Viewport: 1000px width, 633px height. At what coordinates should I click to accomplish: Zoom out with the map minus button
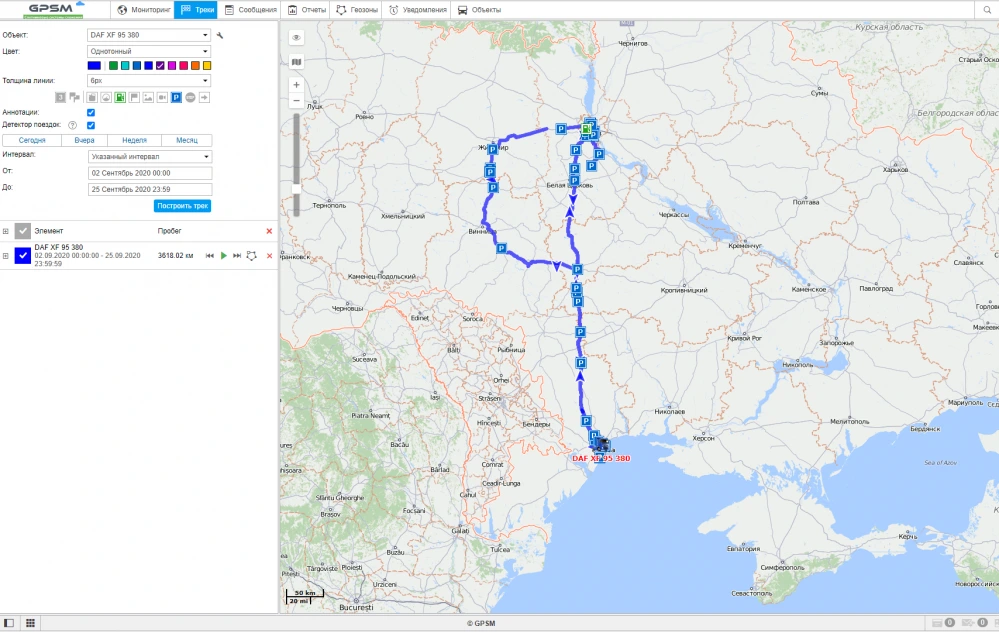[x=297, y=101]
